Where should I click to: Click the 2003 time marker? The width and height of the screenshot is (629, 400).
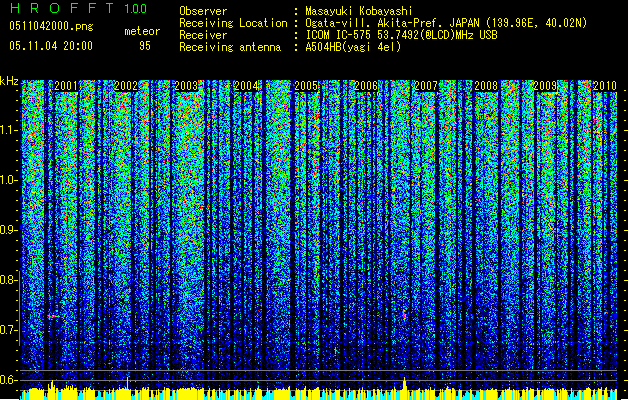coord(186,86)
